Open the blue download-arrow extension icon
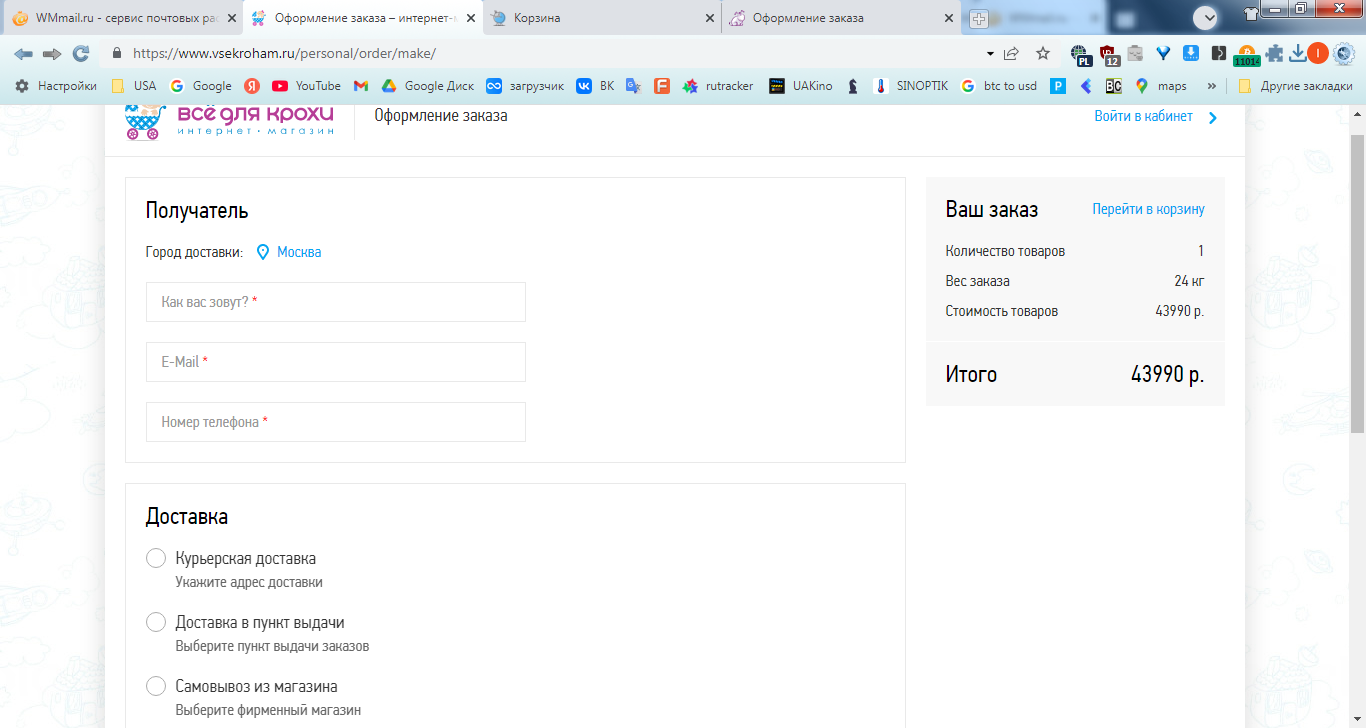This screenshot has width=1366, height=728. 1191,53
